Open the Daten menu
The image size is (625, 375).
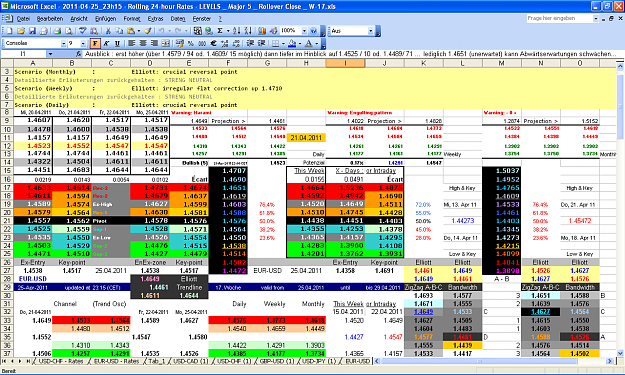(x=178, y=18)
